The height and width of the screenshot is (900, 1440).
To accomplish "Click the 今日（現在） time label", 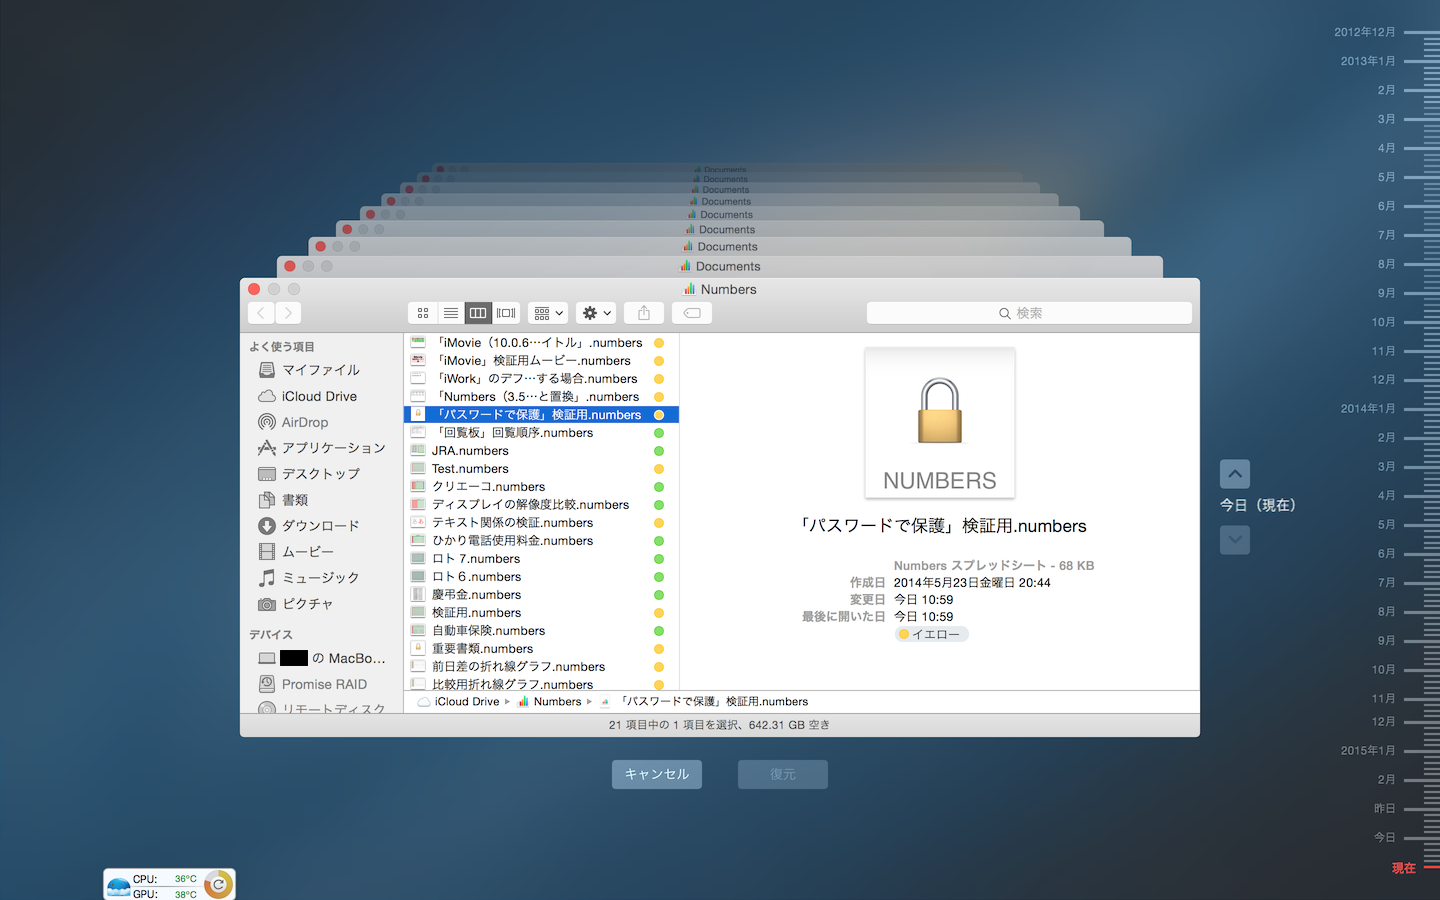I will [x=1257, y=505].
